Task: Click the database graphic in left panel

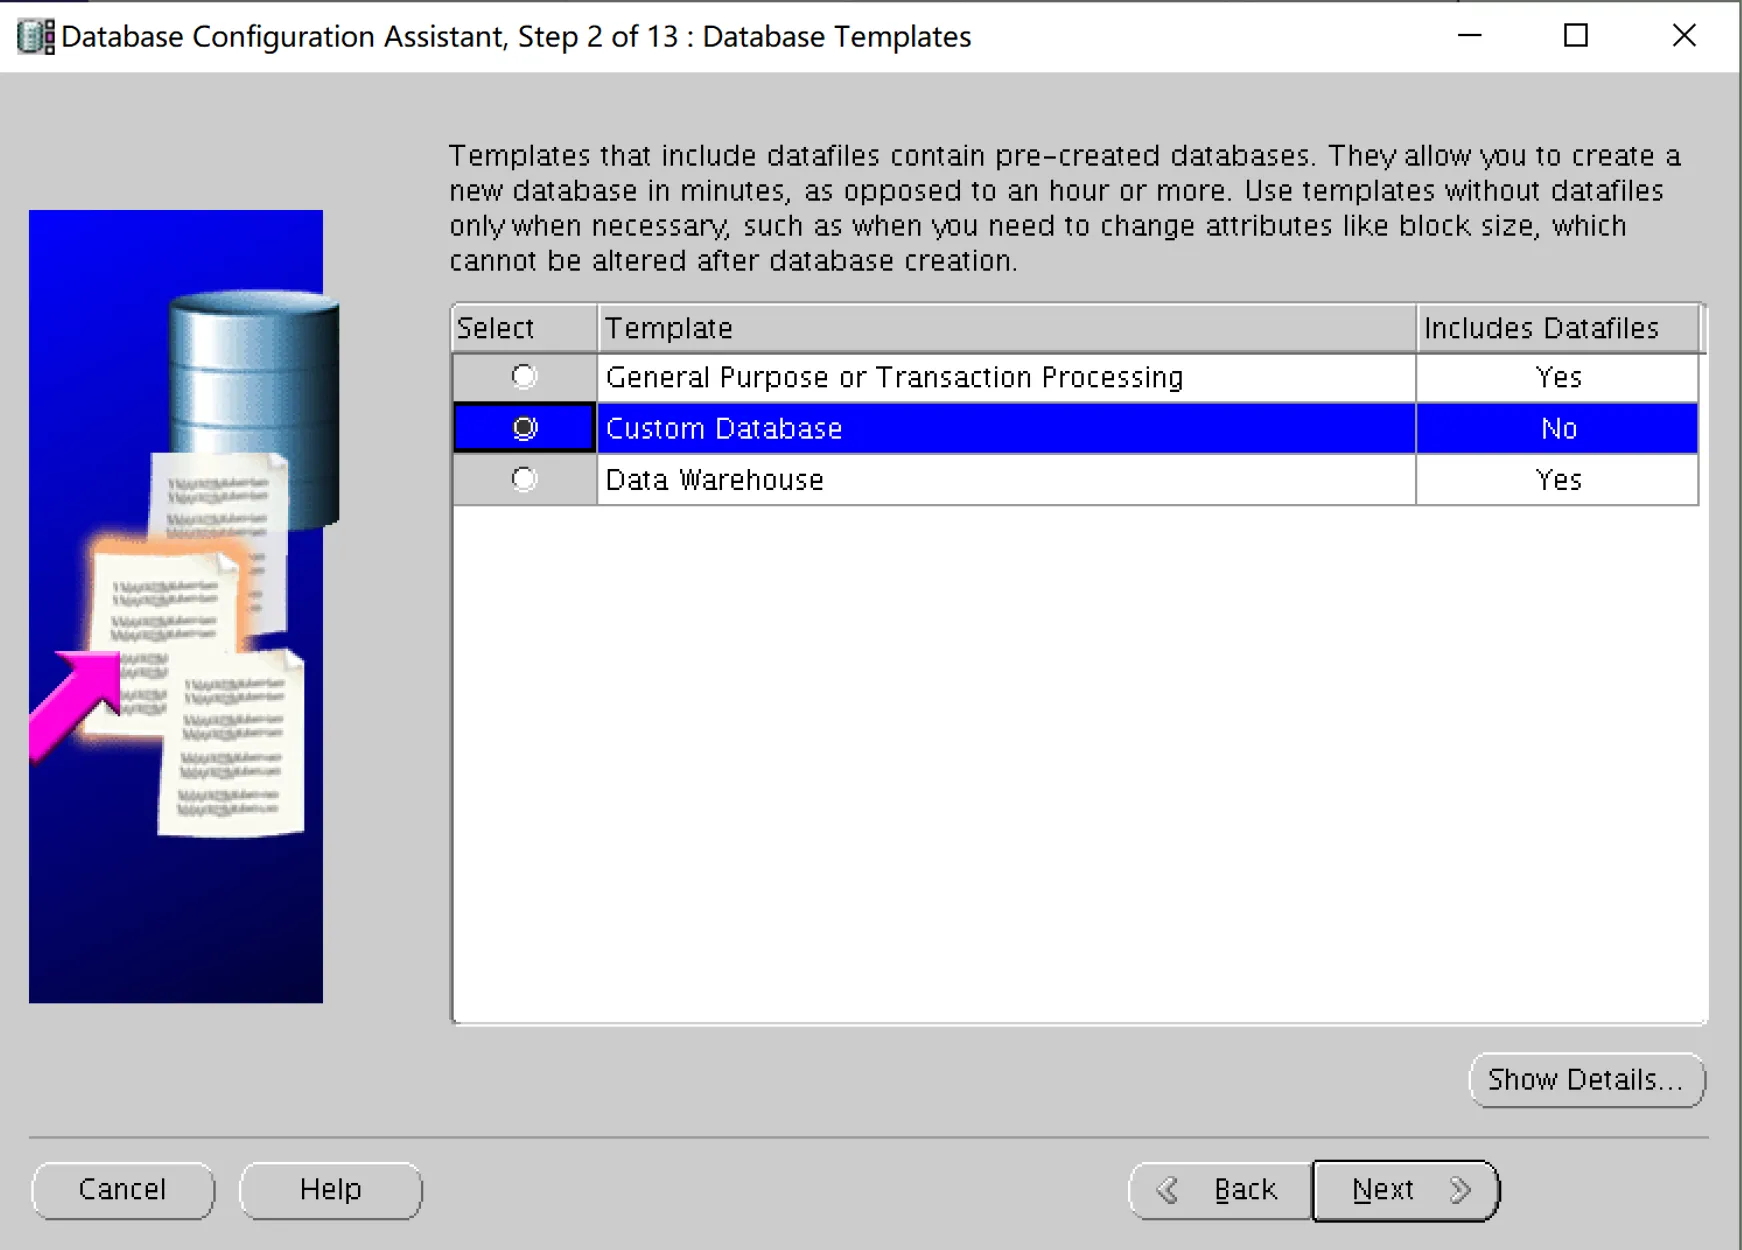Action: click(x=253, y=400)
